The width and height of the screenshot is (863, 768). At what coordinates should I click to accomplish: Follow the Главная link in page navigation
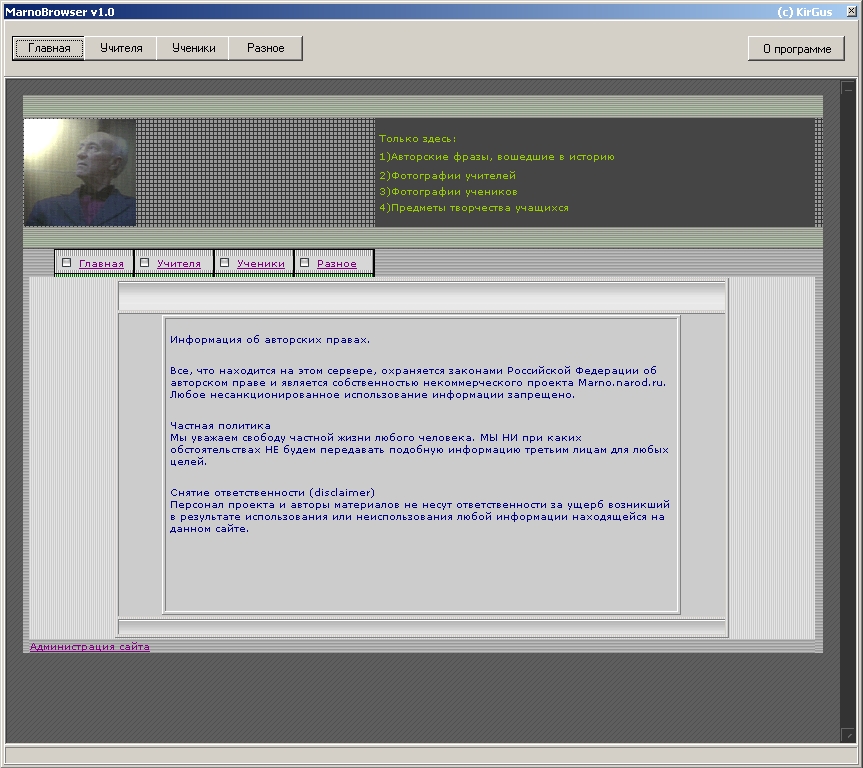101,264
